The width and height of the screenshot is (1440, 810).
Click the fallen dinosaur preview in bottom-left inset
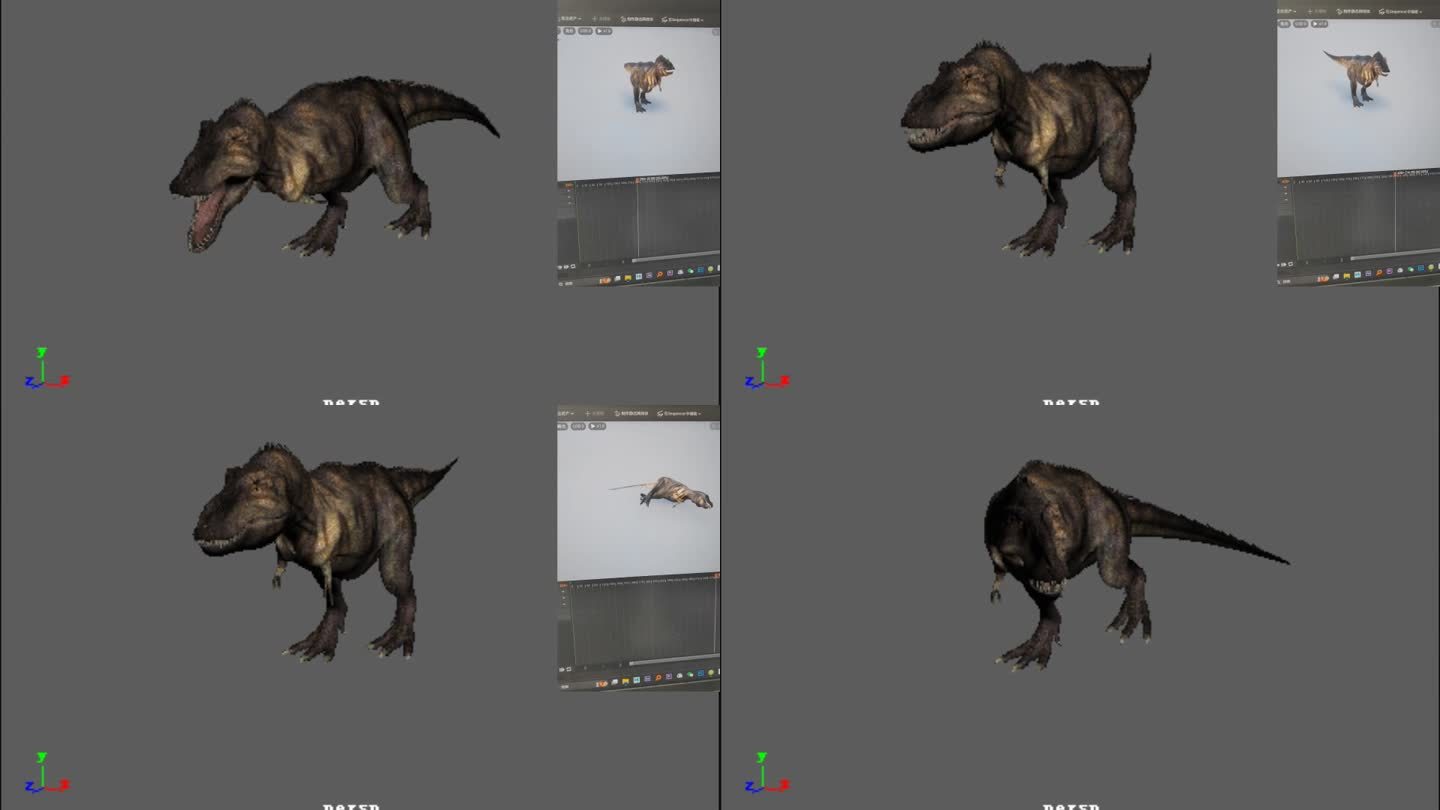(678, 493)
